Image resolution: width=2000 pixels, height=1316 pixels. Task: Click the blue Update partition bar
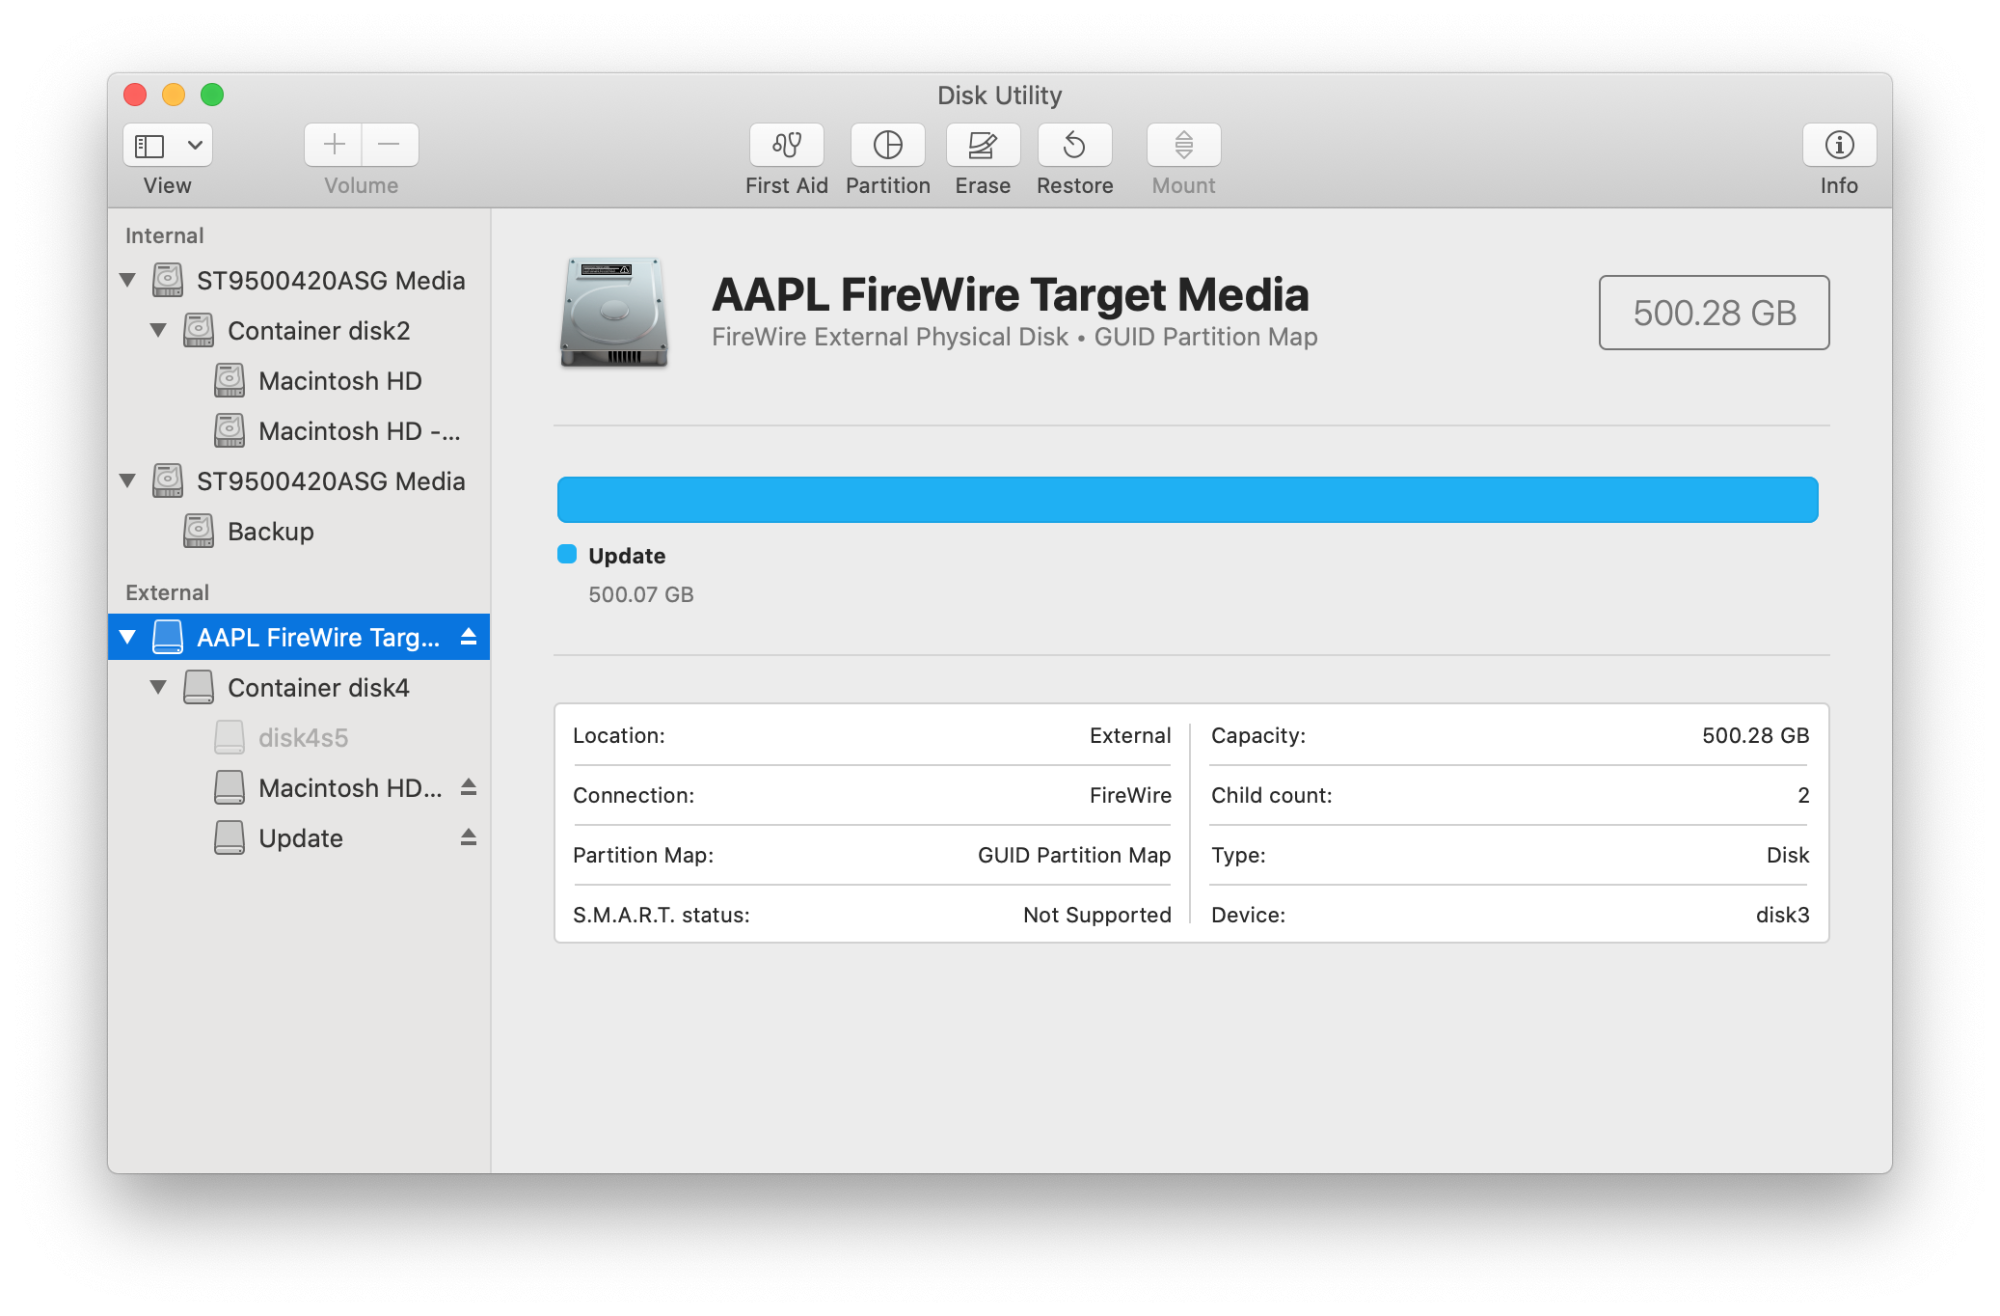pyautogui.click(x=1187, y=500)
